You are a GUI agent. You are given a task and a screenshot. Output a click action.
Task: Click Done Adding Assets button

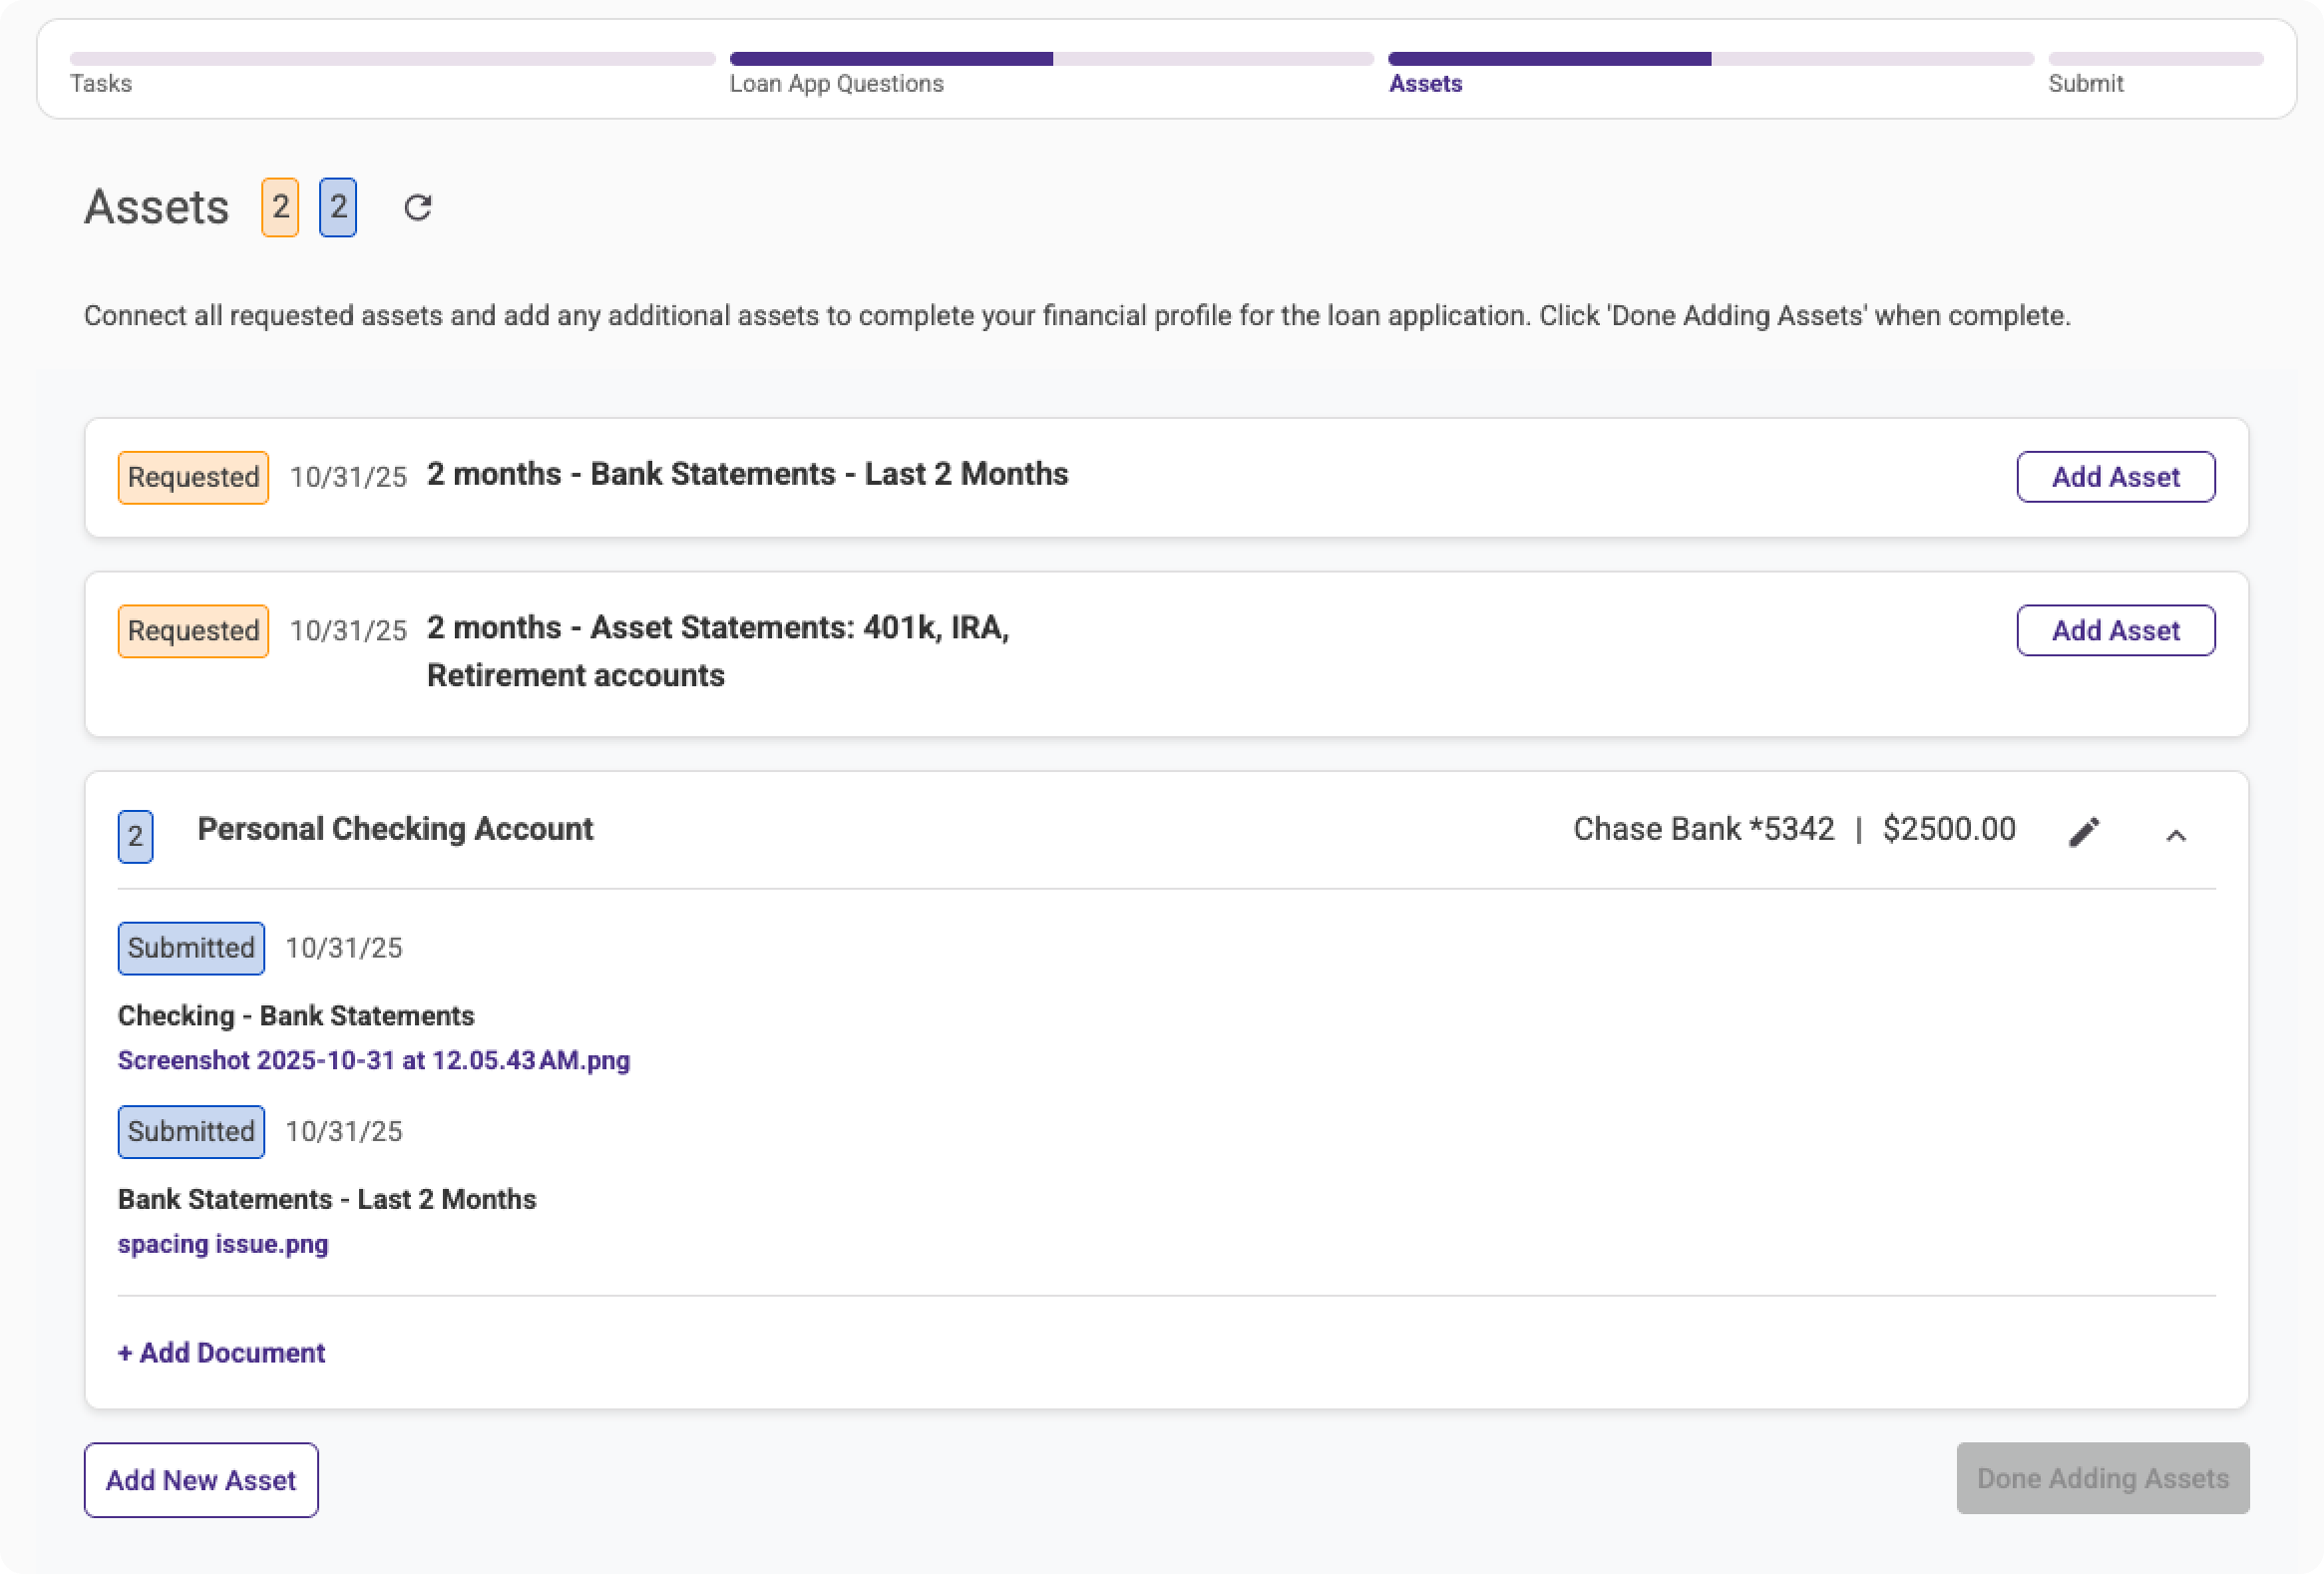pyautogui.click(x=2102, y=1478)
